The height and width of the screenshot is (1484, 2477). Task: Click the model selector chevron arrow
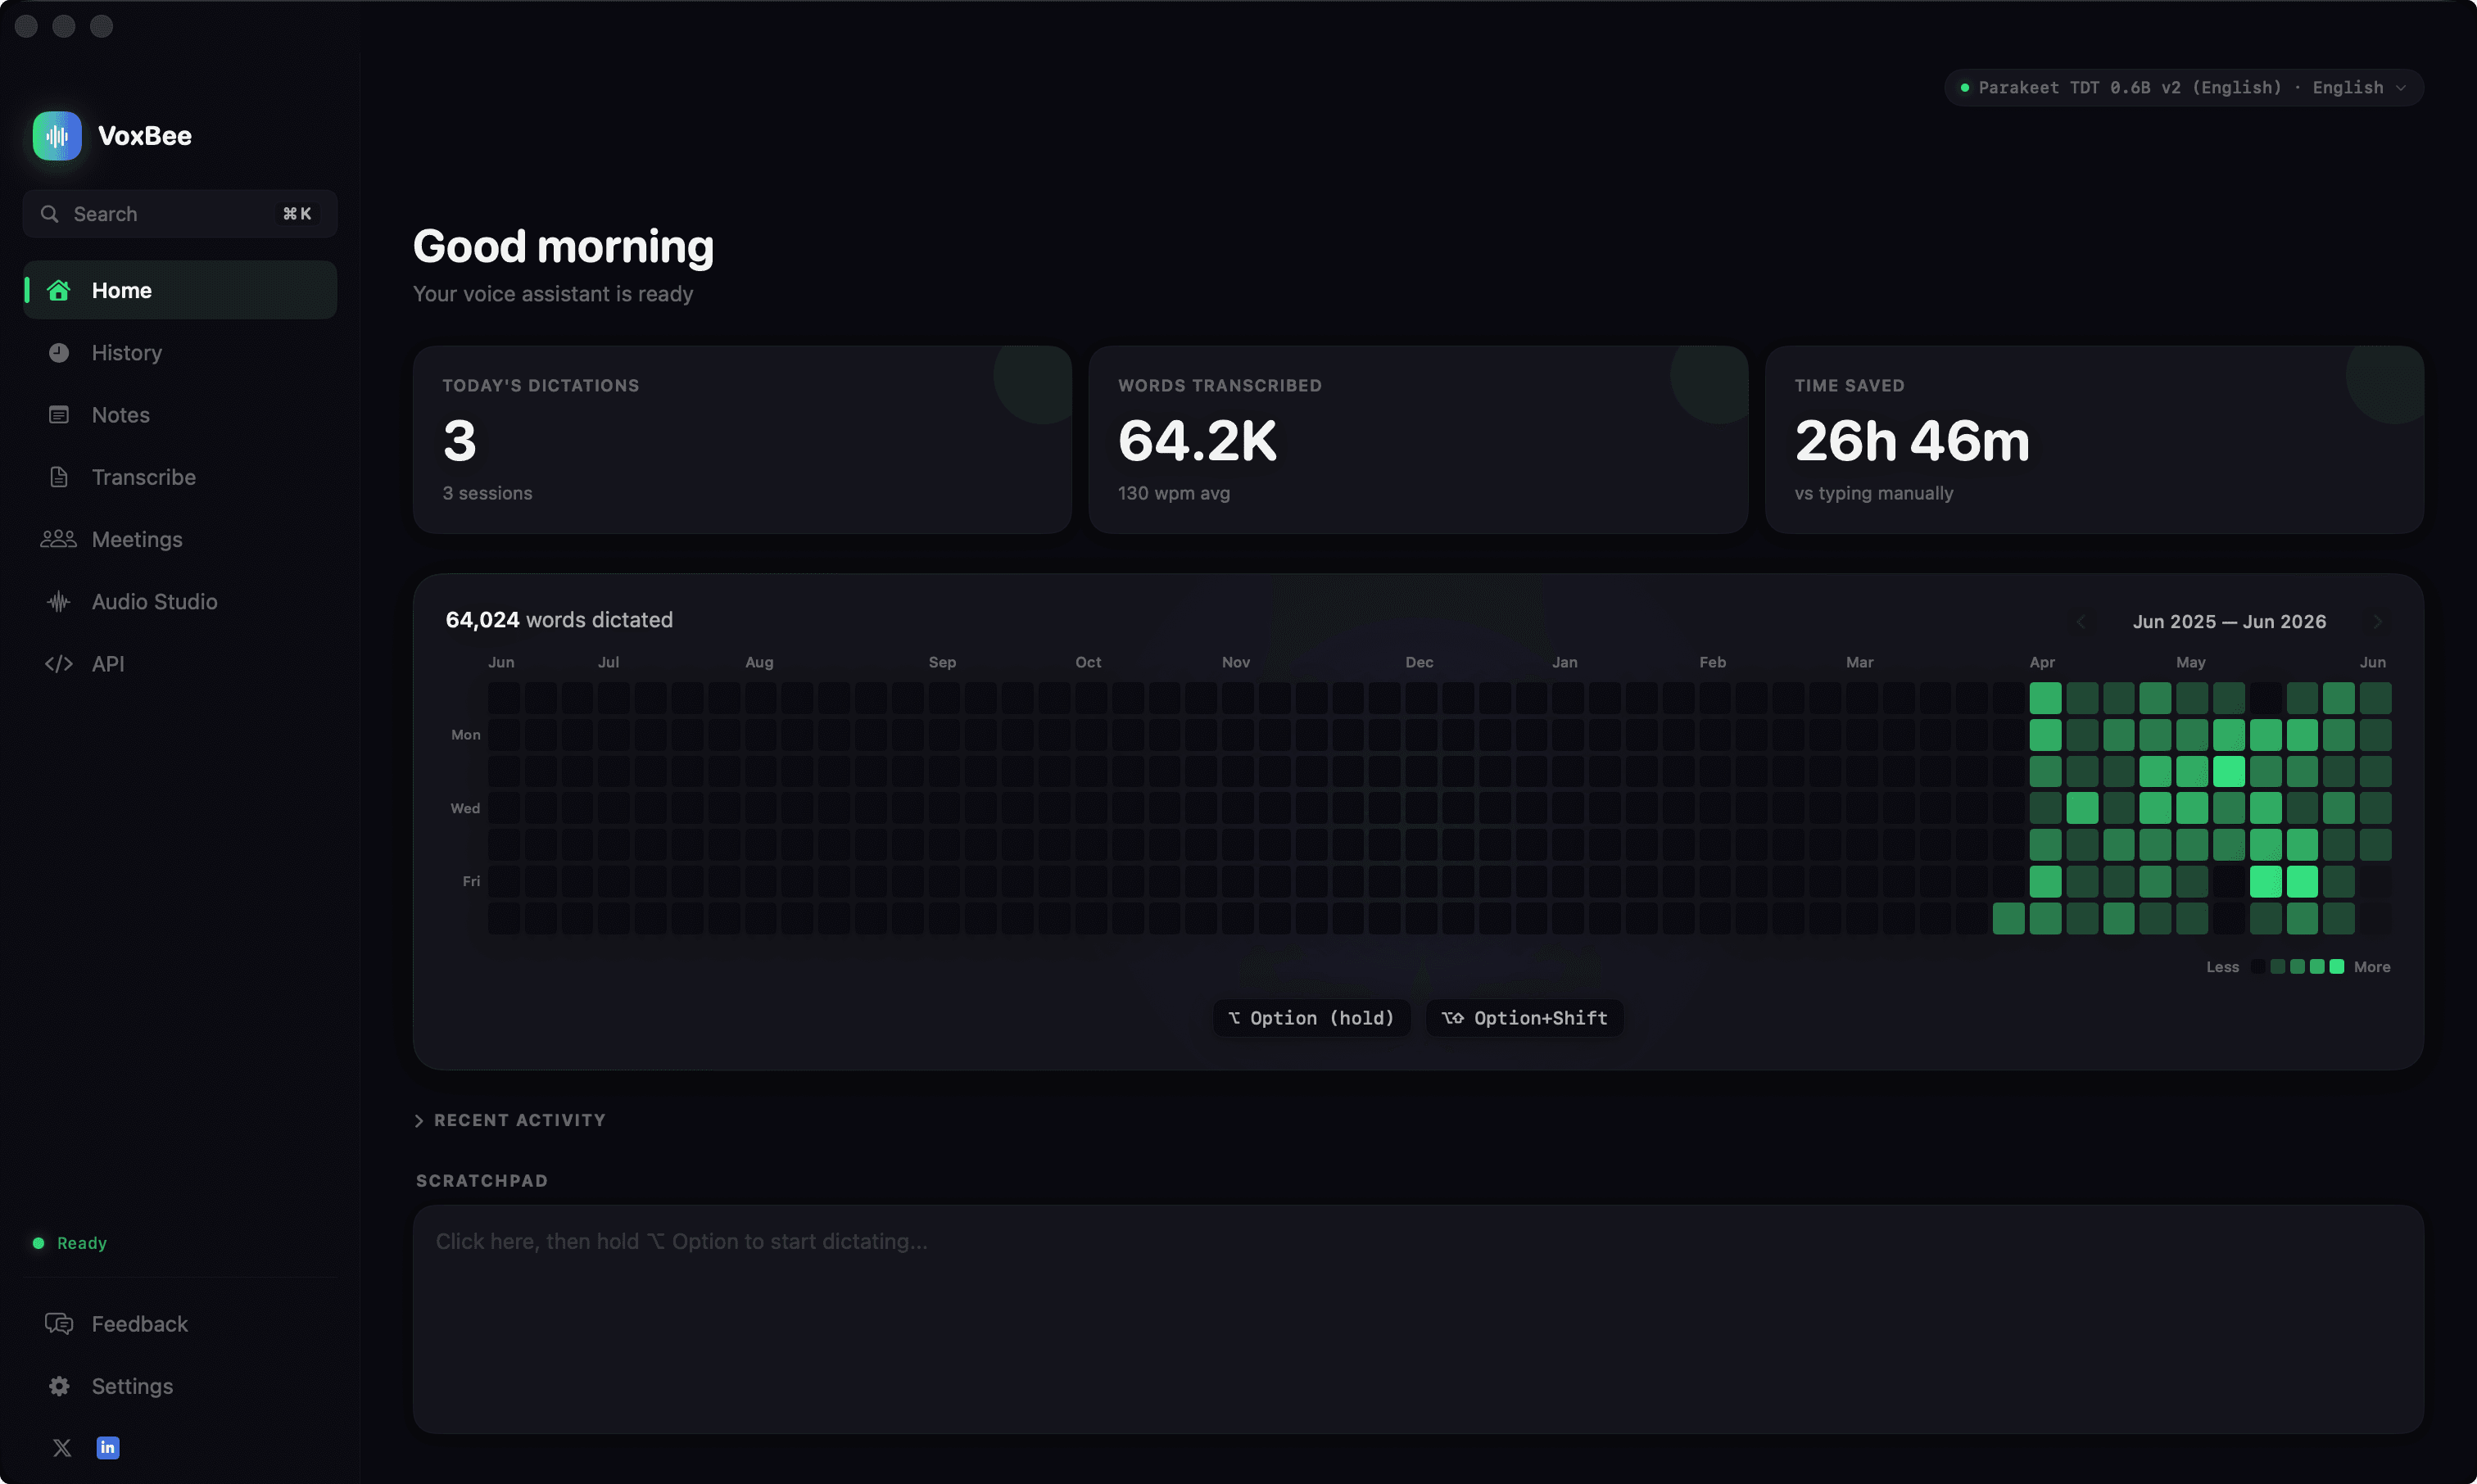(2401, 88)
